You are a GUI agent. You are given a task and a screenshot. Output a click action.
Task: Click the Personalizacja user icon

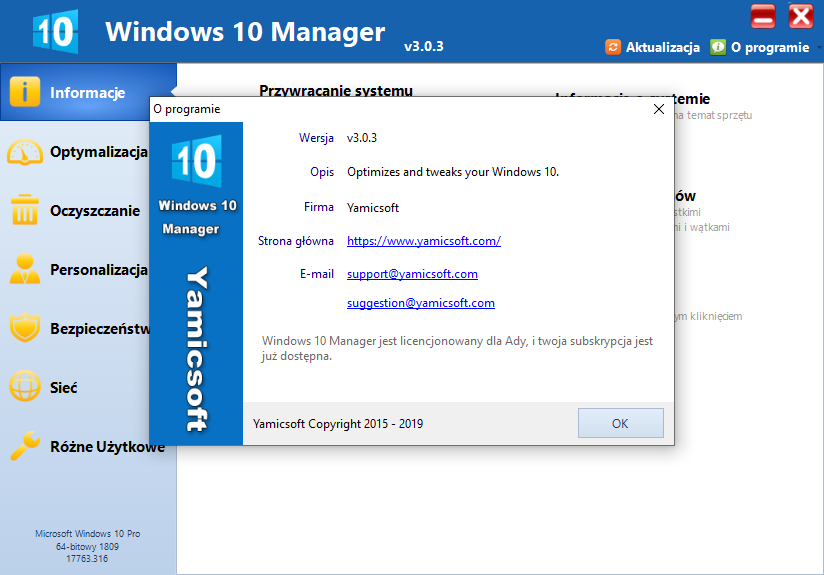pos(25,269)
